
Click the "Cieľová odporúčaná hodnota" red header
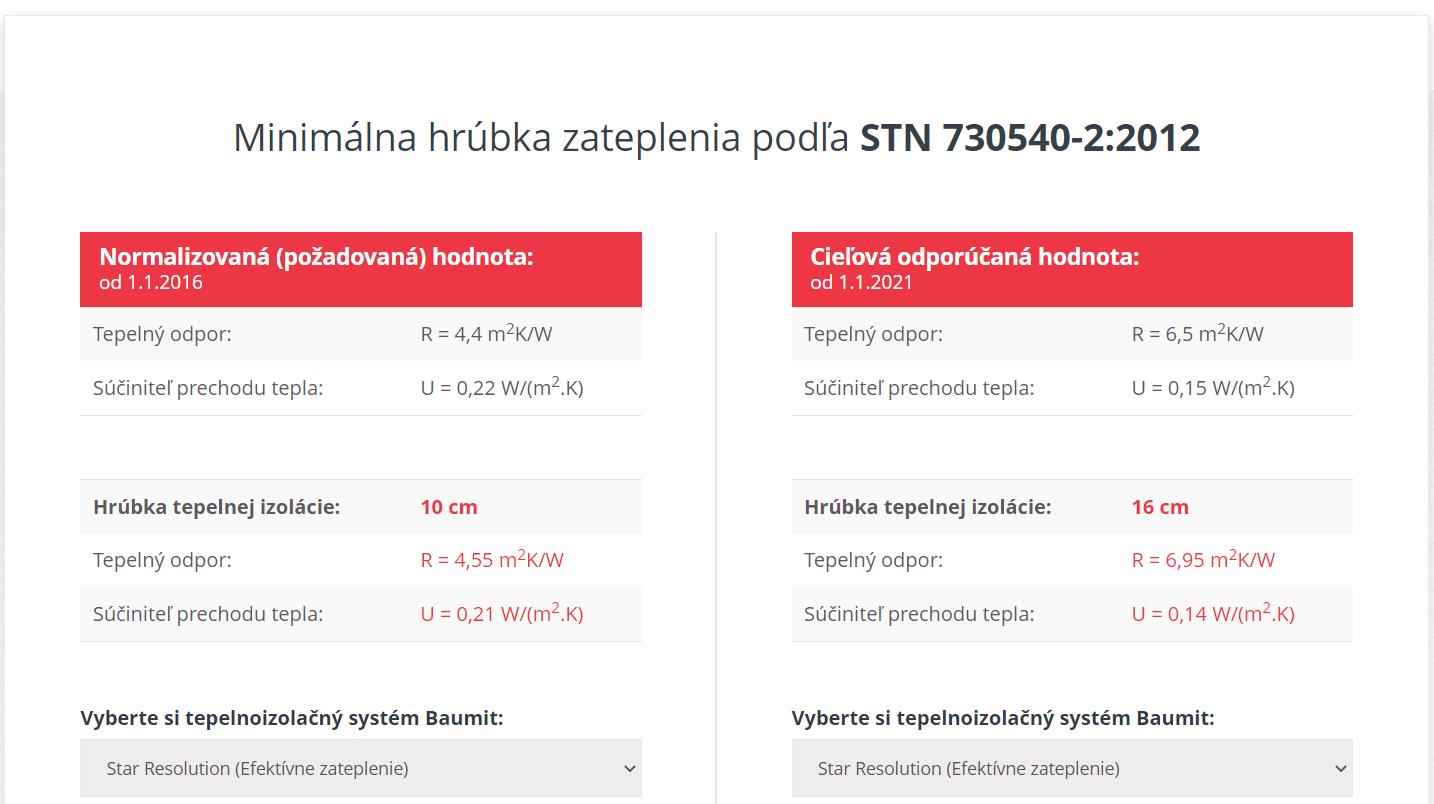coord(974,257)
